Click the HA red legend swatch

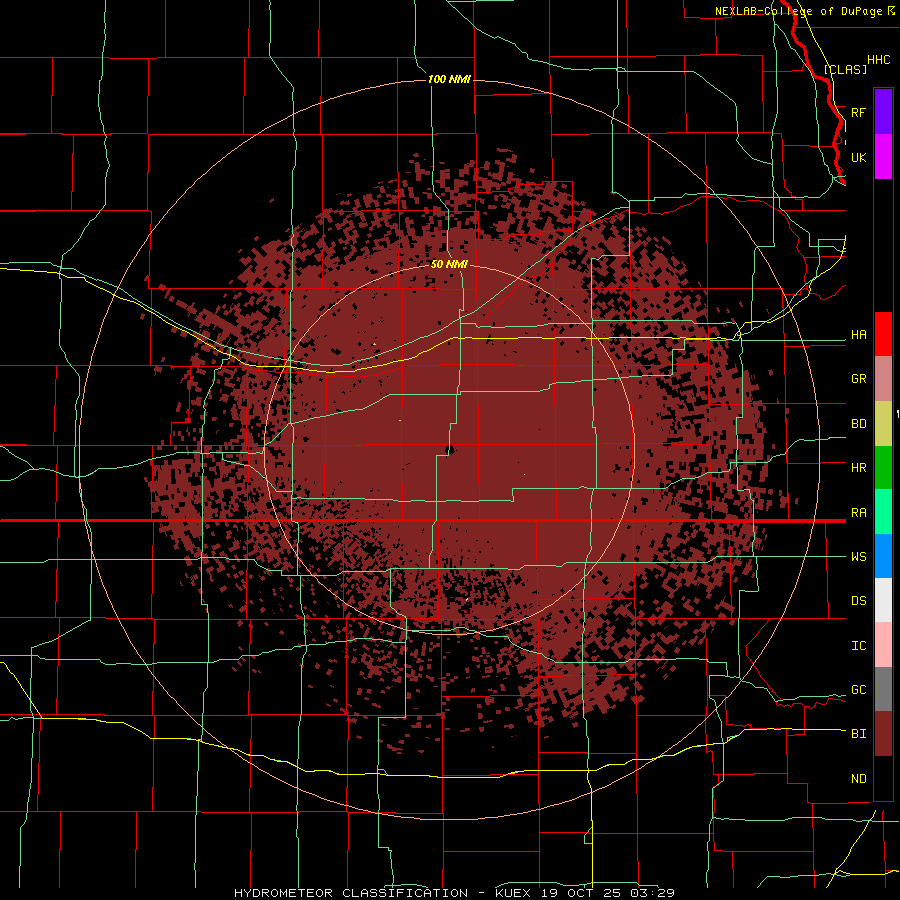click(x=883, y=334)
